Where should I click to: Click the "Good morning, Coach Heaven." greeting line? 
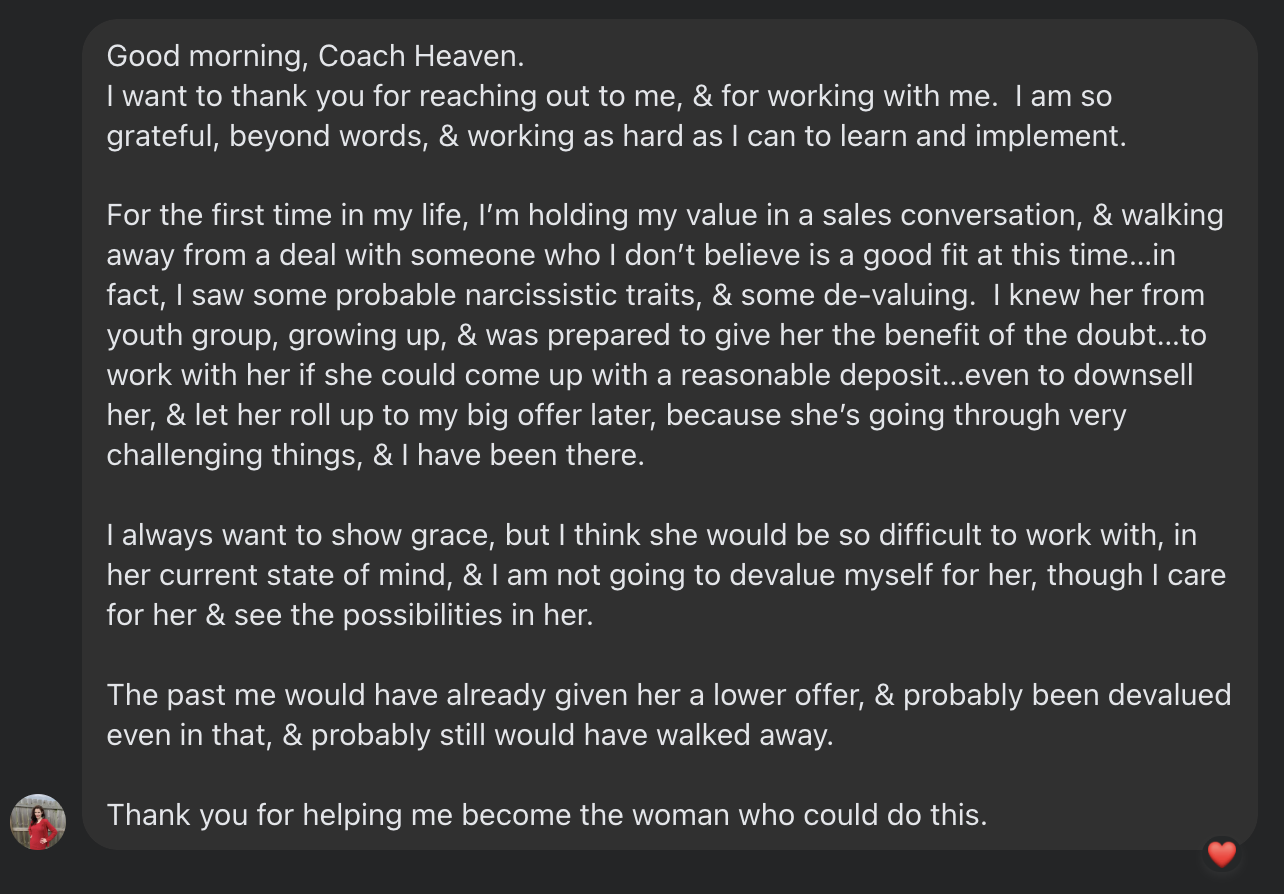(x=315, y=56)
